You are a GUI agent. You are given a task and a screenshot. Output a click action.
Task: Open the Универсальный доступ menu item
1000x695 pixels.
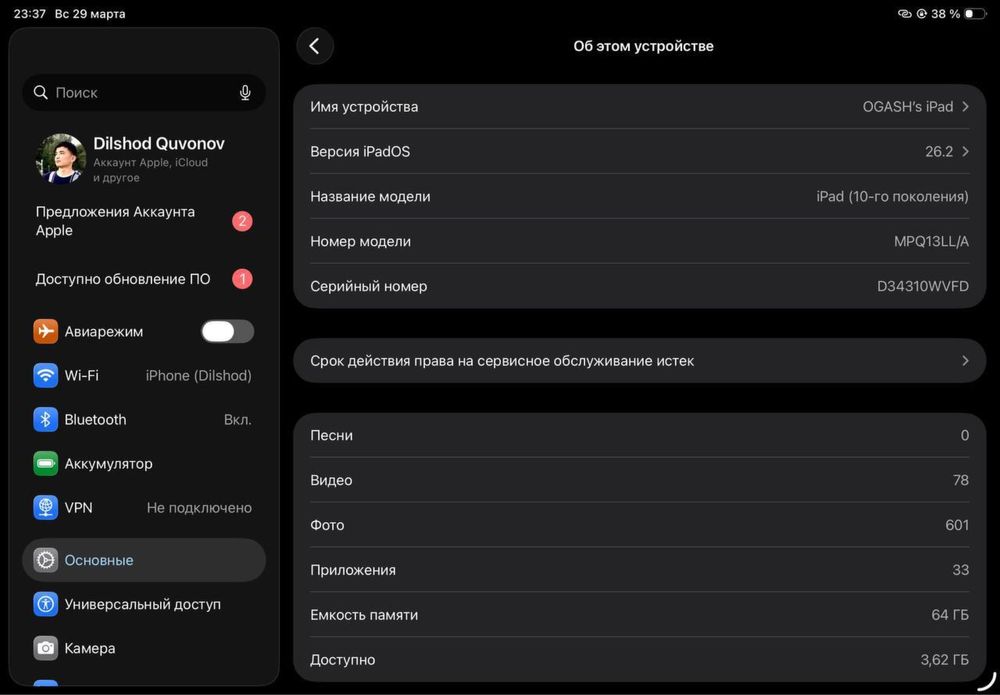point(144,604)
